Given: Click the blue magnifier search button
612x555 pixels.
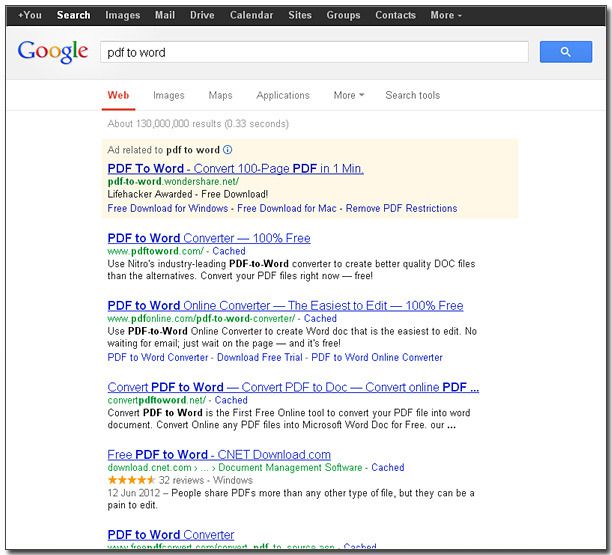Looking at the screenshot, I should 566,52.
